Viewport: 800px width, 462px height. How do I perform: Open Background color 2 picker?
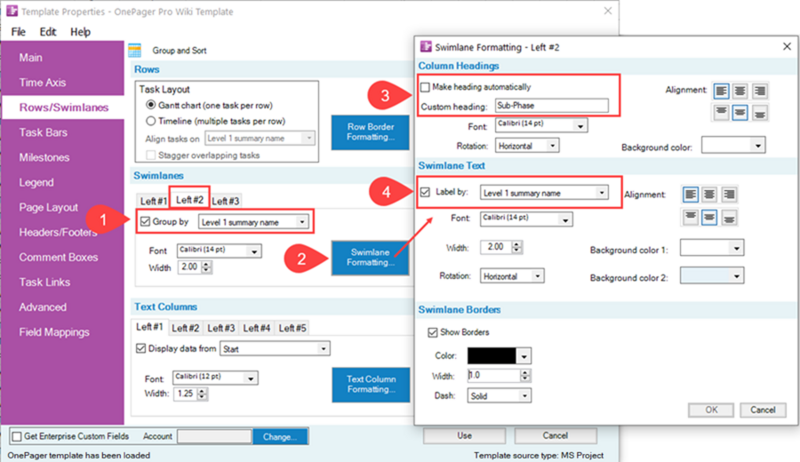[712, 276]
